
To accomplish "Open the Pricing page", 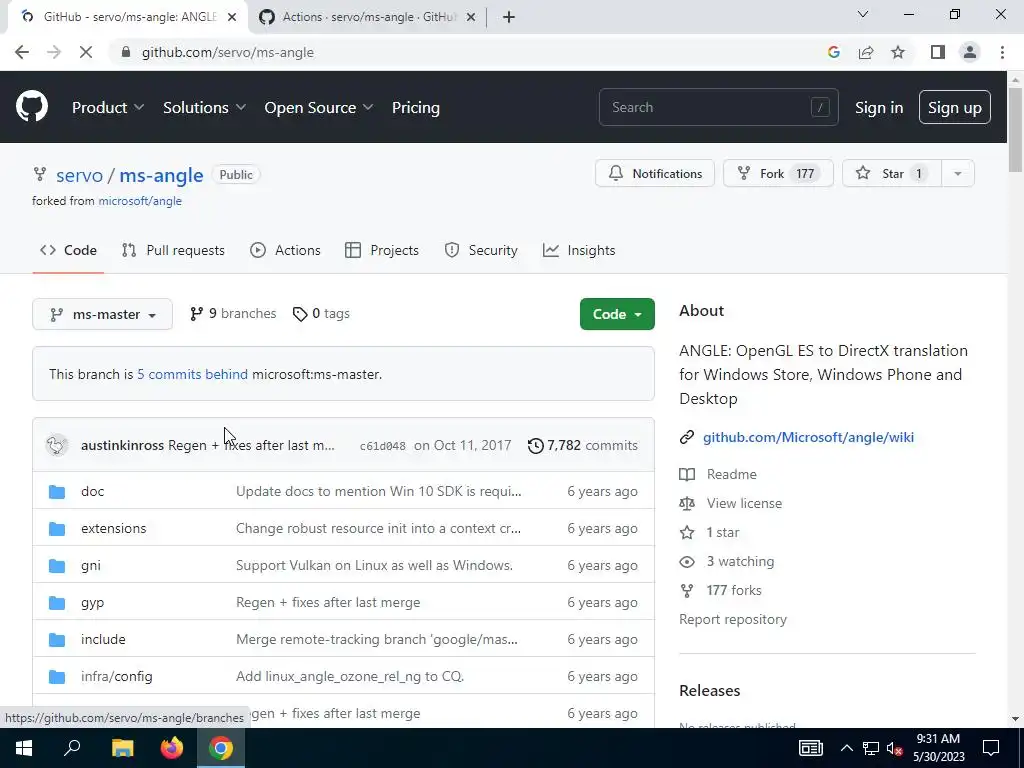I will (415, 107).
